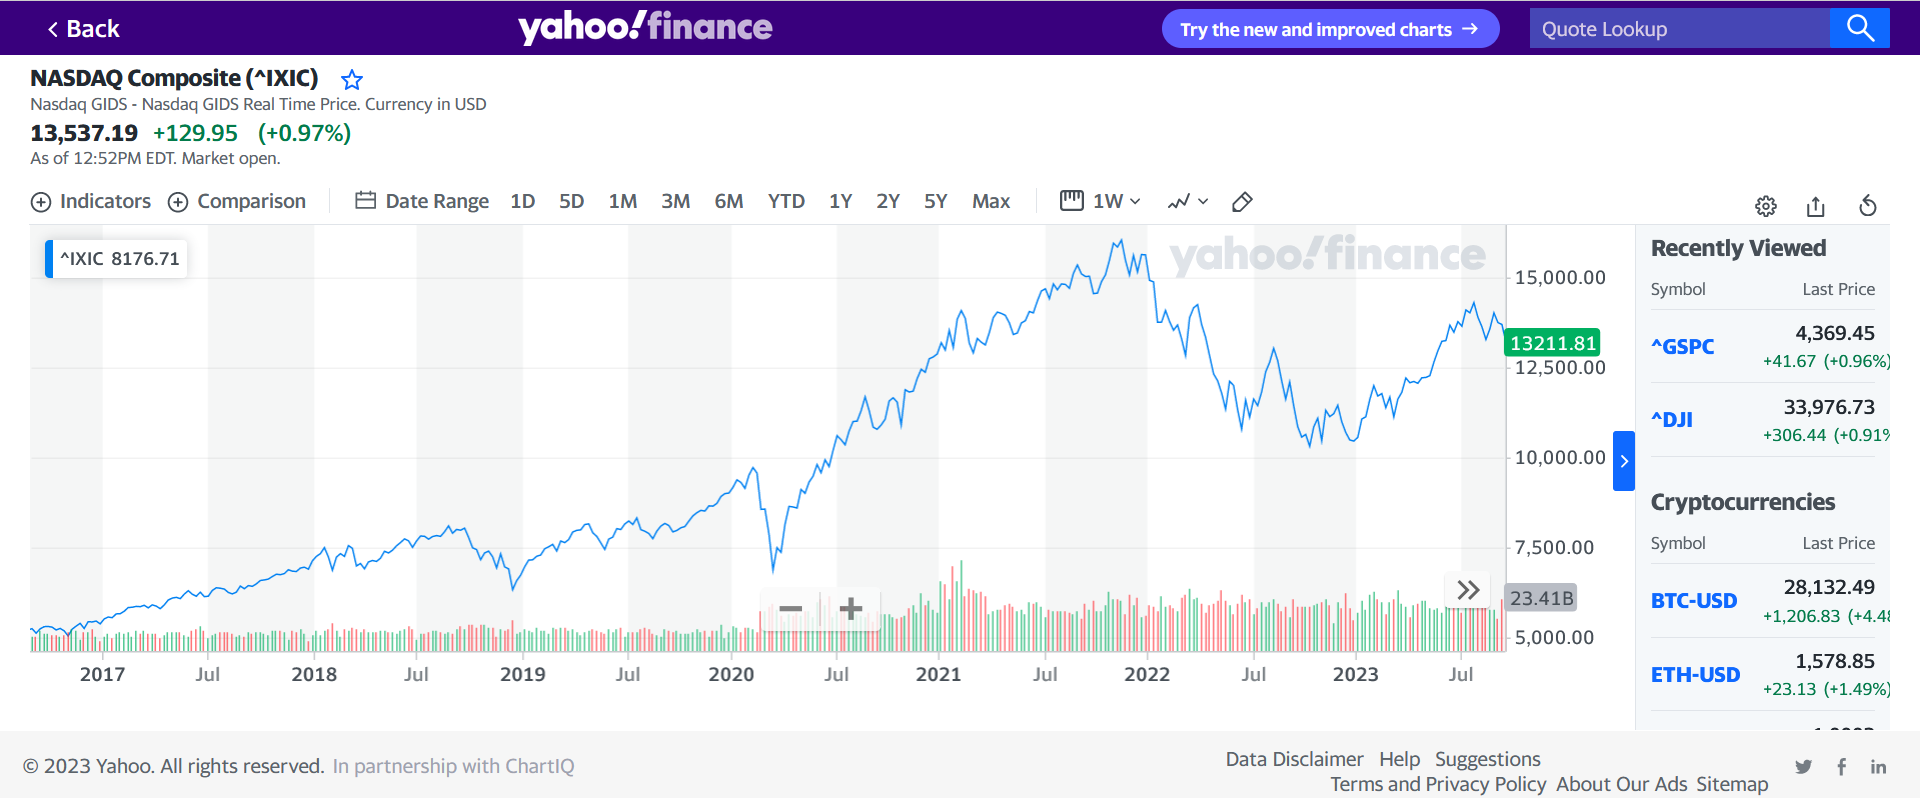Image resolution: width=1920 pixels, height=798 pixels.
Task: Open the BTC-USD quote link
Action: tap(1693, 601)
